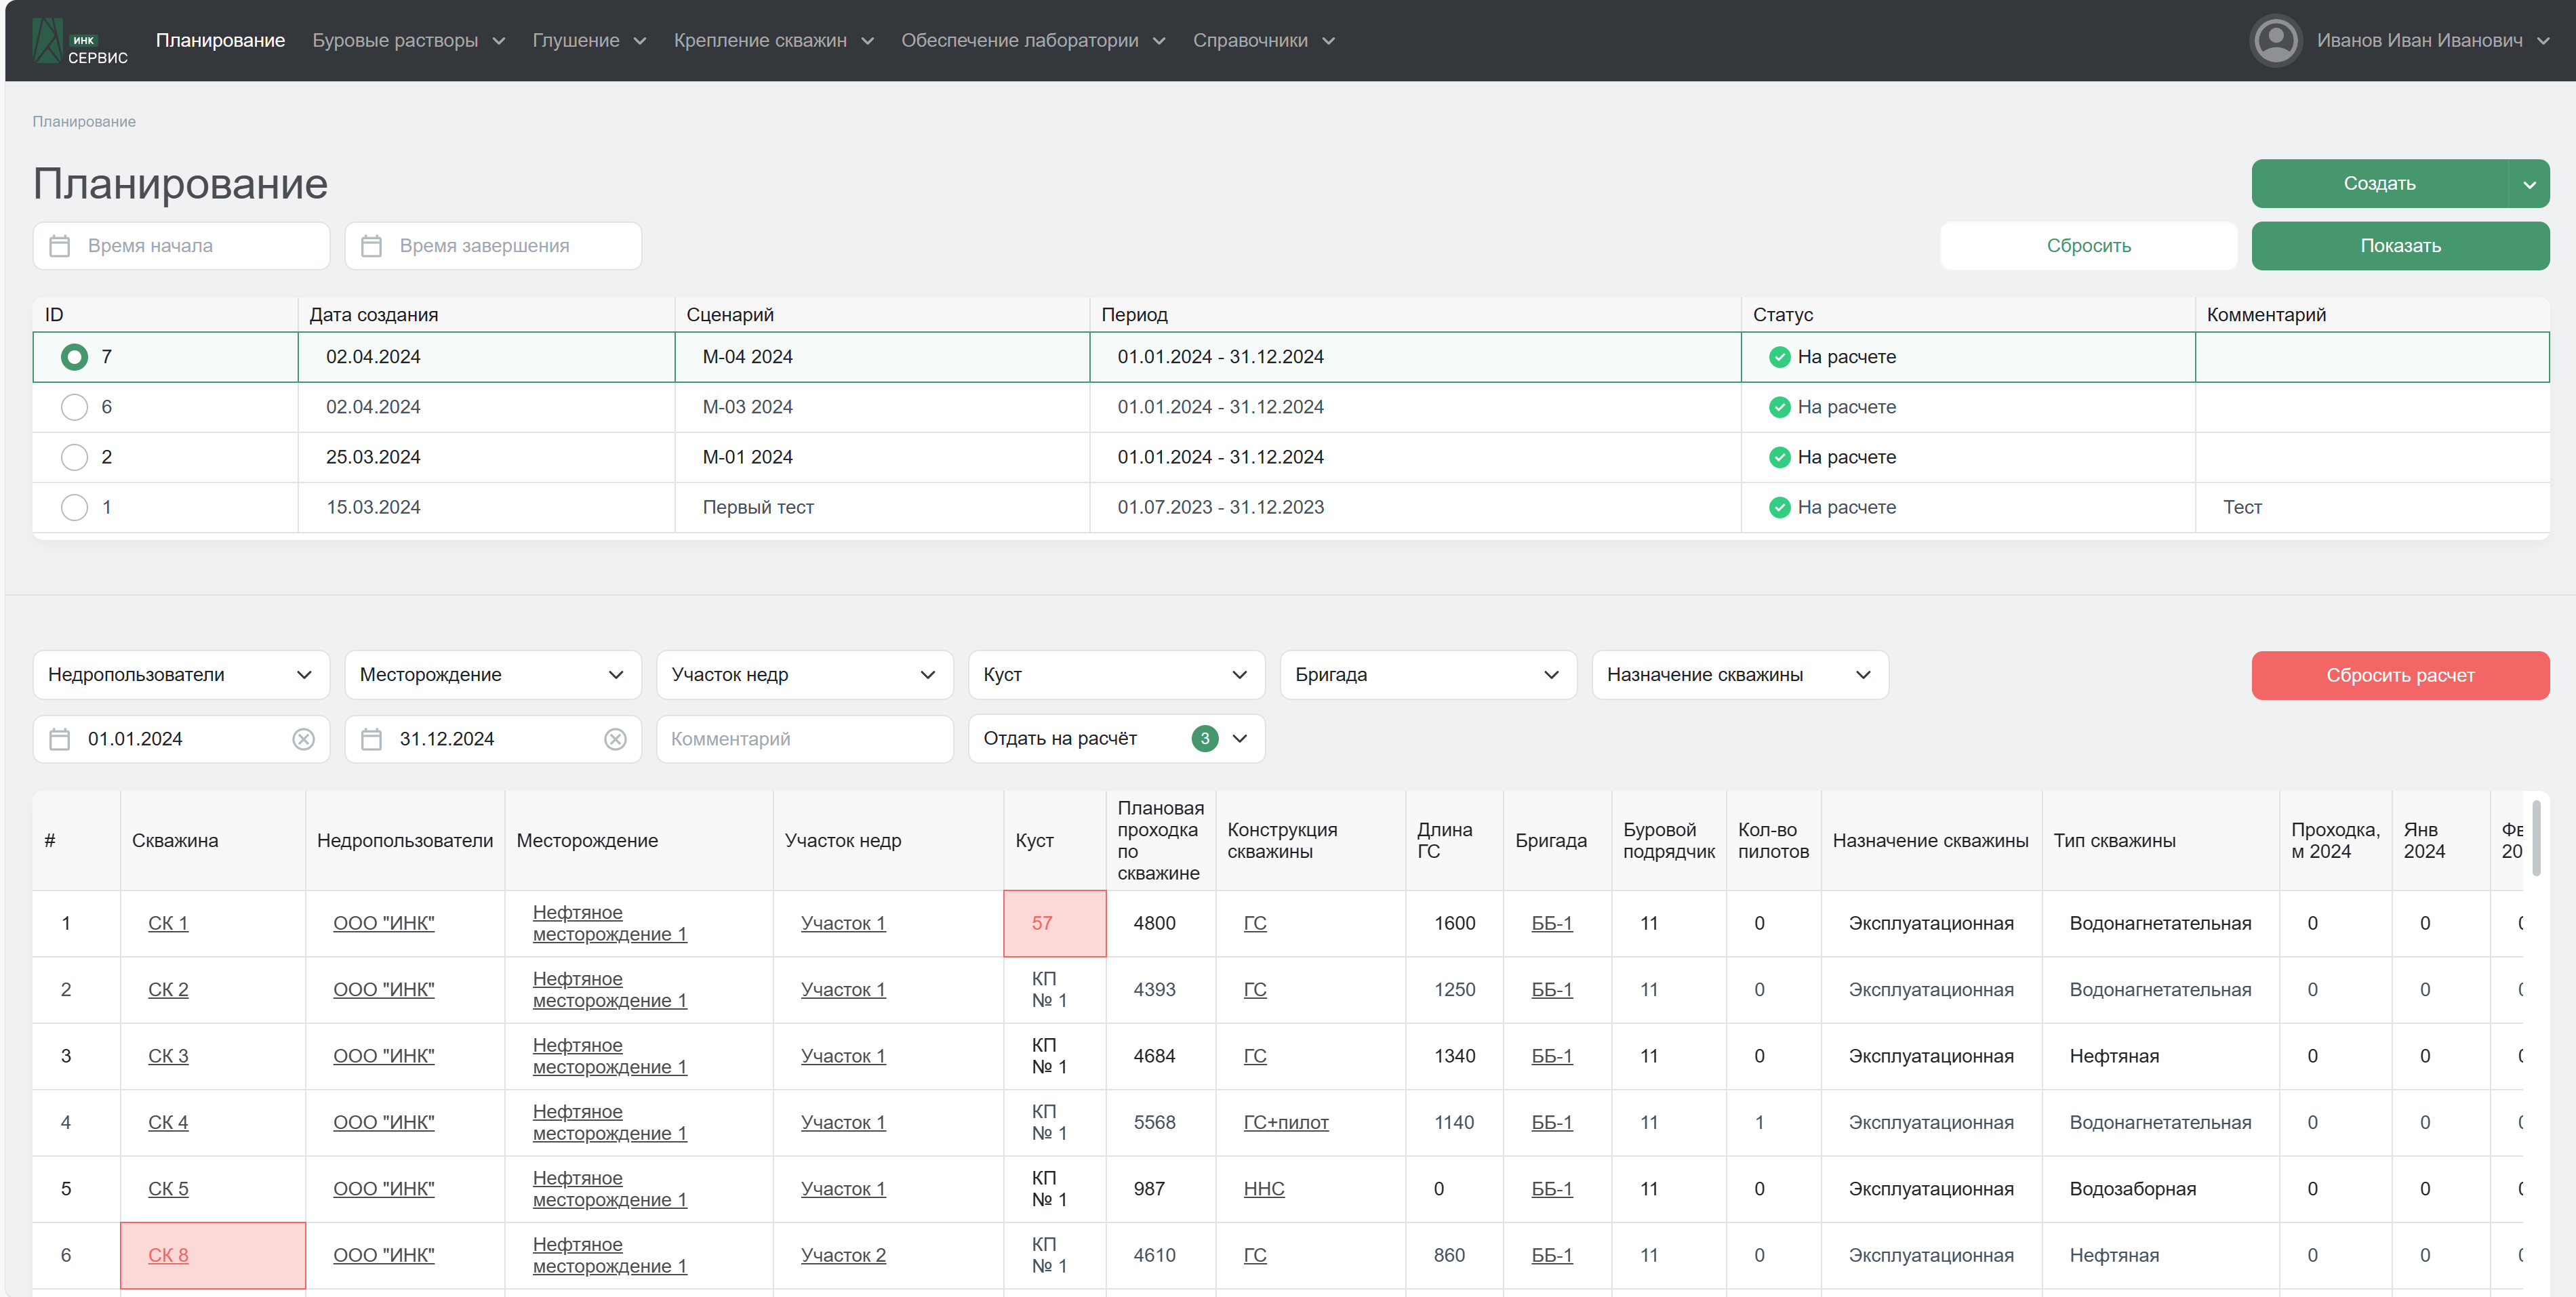The image size is (2576, 1297).
Task: Select radio button for scenario ID 1
Action: coord(74,507)
